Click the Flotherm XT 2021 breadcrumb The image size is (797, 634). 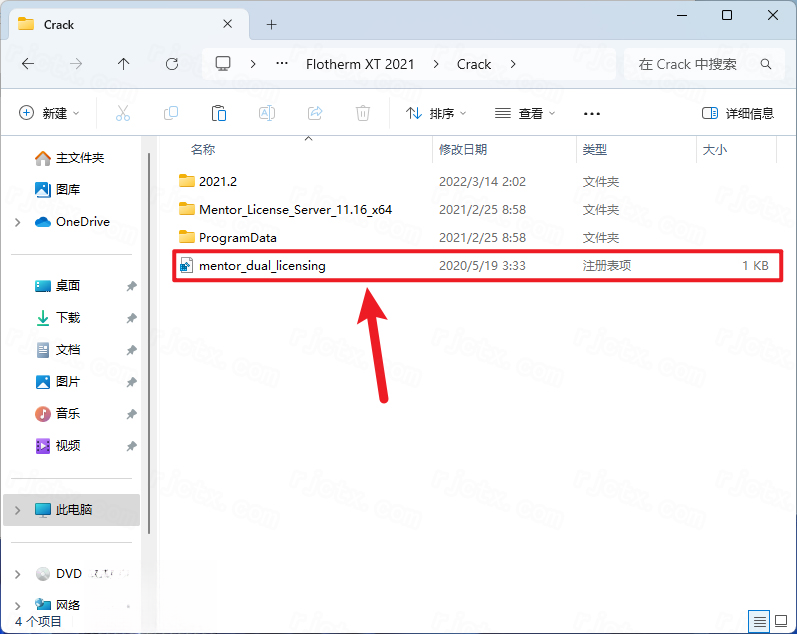[360, 64]
